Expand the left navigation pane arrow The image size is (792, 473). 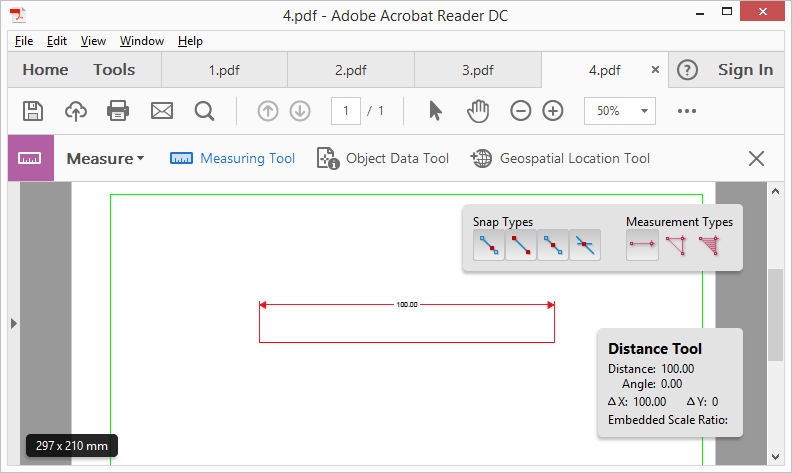coord(14,323)
